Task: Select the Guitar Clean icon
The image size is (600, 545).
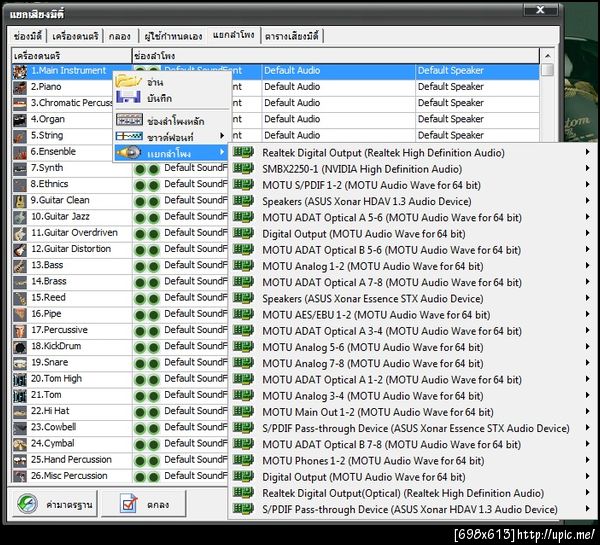Action: pos(20,201)
